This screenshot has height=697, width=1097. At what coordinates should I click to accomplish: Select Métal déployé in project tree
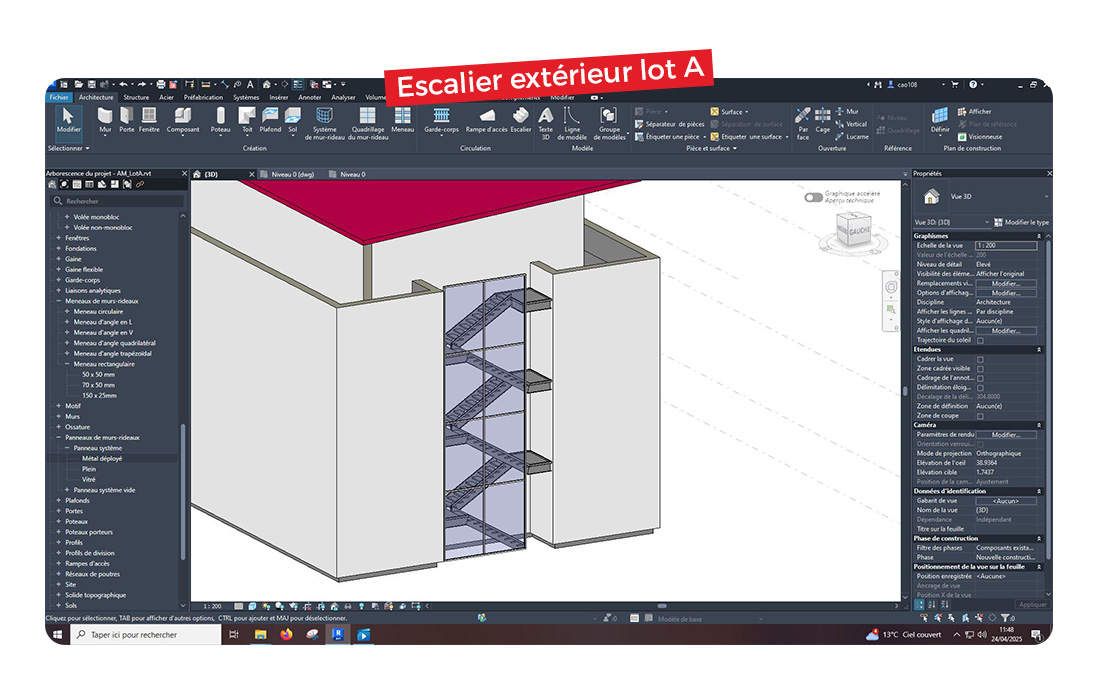point(102,458)
